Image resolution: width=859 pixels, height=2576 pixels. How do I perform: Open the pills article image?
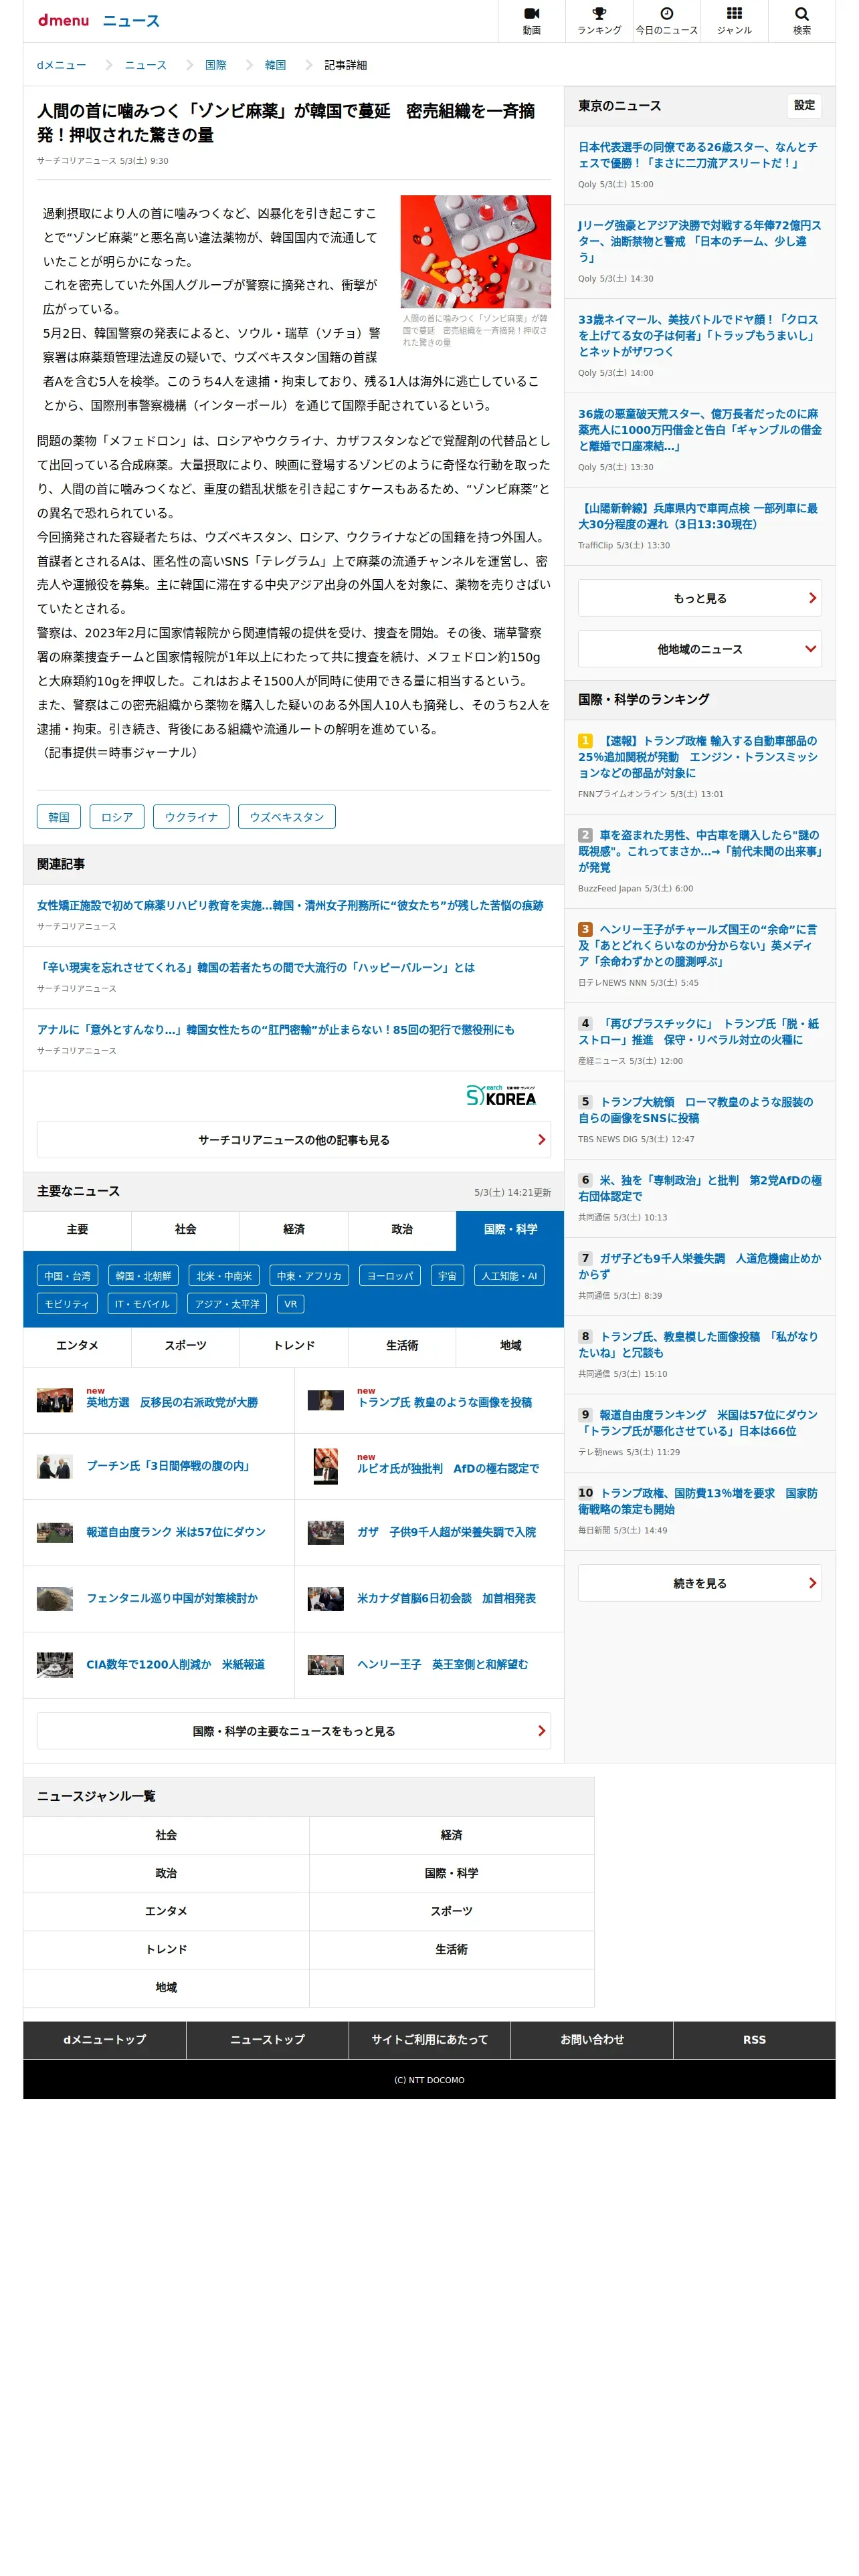pos(475,251)
